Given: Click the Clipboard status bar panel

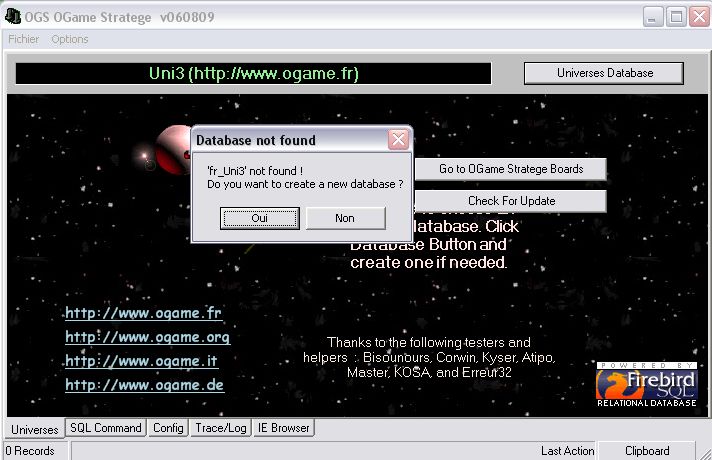Looking at the screenshot, I should [647, 451].
